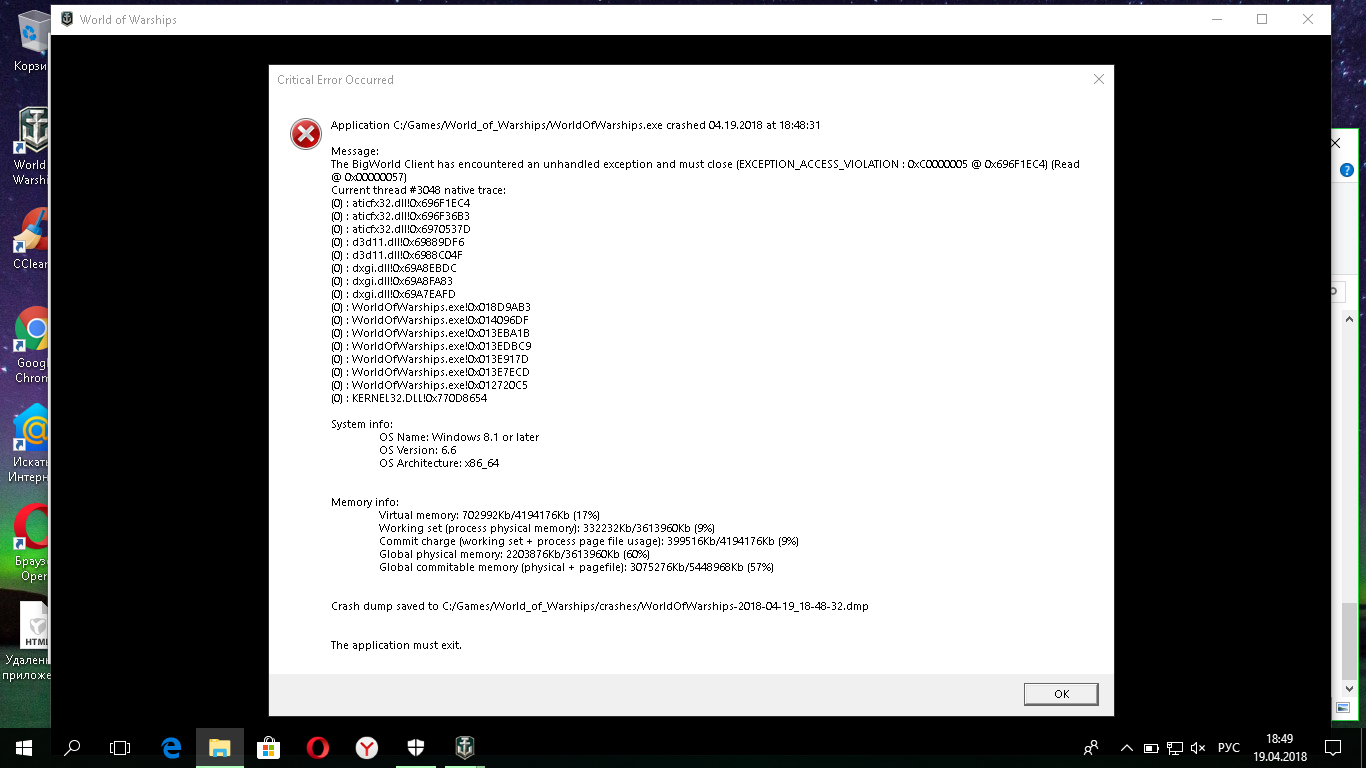Click the battery status tray icon
This screenshot has height=768, width=1366.
pyautogui.click(x=1151, y=748)
